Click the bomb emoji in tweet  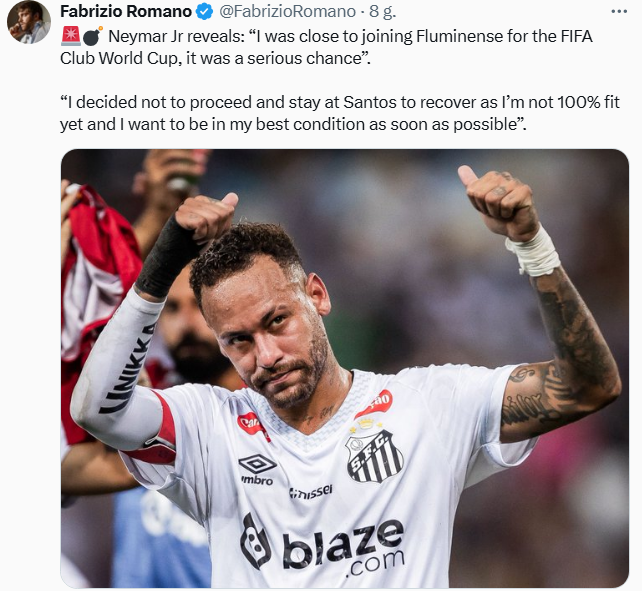[93, 36]
